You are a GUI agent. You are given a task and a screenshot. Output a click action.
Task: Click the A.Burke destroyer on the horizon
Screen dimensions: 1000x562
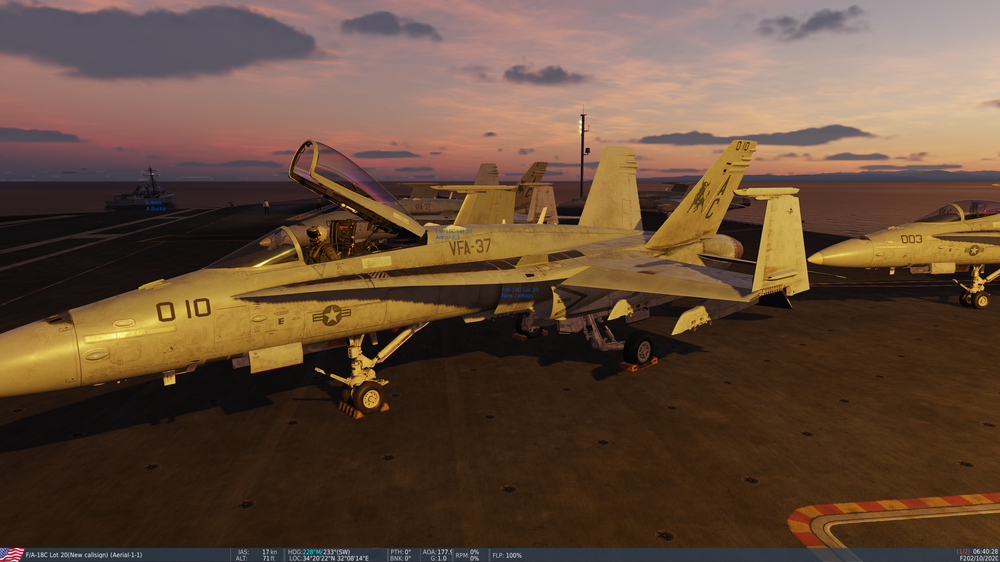[x=140, y=190]
